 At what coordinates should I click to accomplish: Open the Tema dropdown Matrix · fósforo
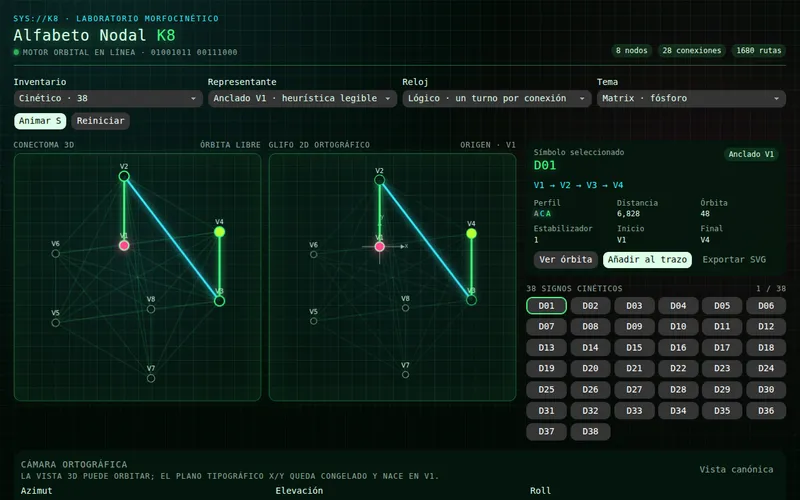click(x=691, y=98)
